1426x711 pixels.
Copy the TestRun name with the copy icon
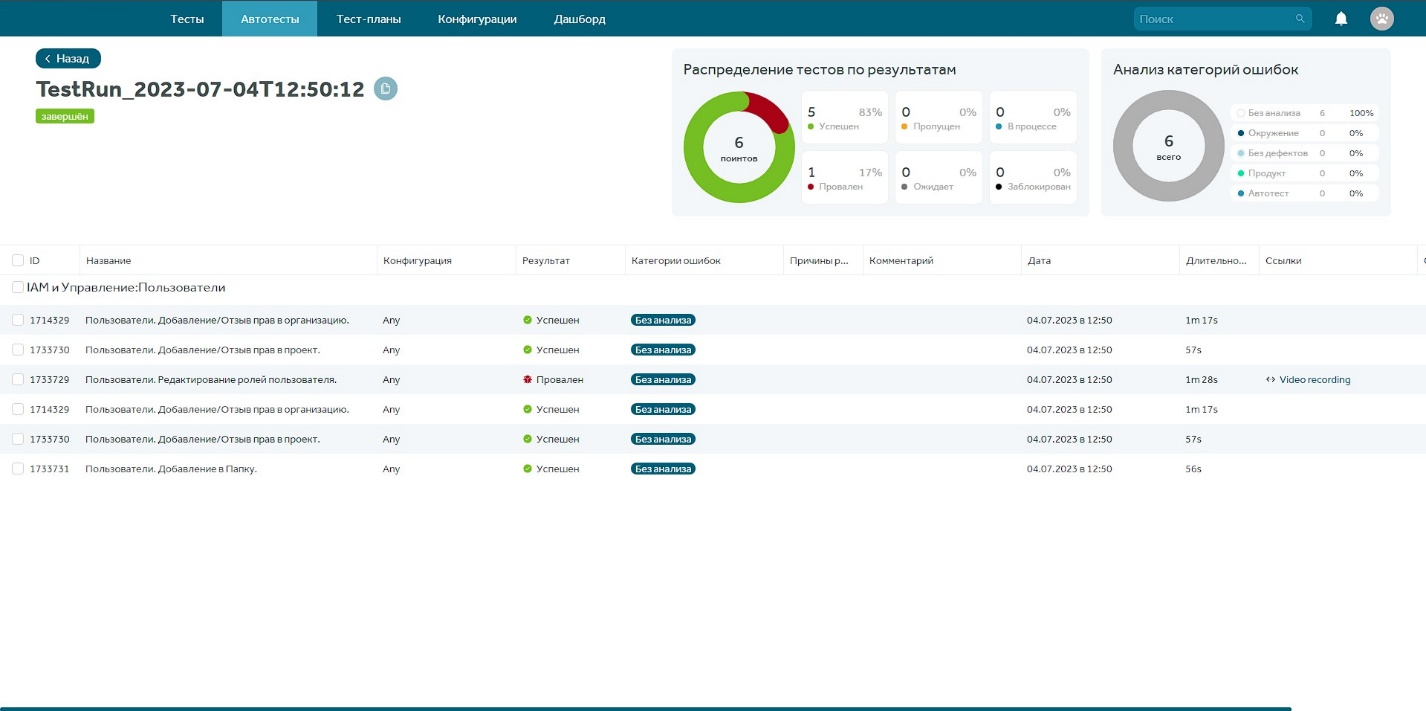(385, 89)
